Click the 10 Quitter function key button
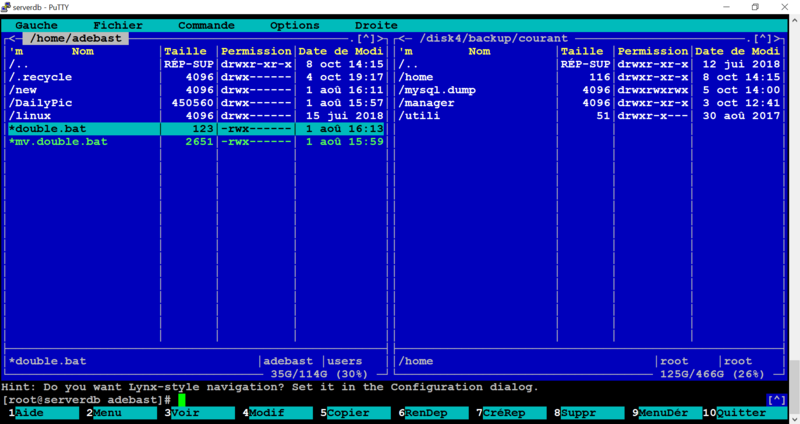Screen dimensions: 800x424 745,413
